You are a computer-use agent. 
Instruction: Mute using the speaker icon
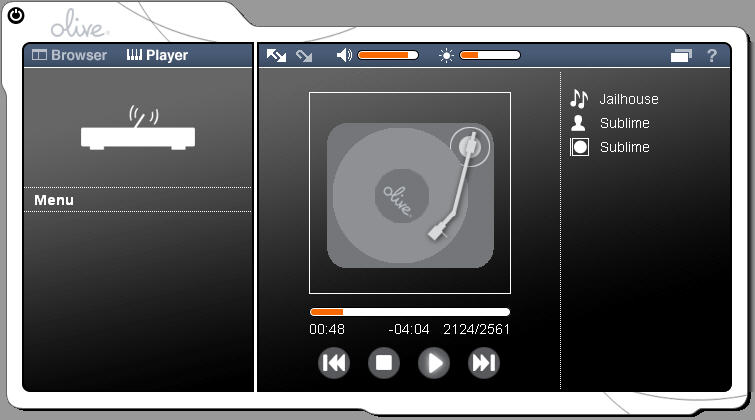coord(344,55)
